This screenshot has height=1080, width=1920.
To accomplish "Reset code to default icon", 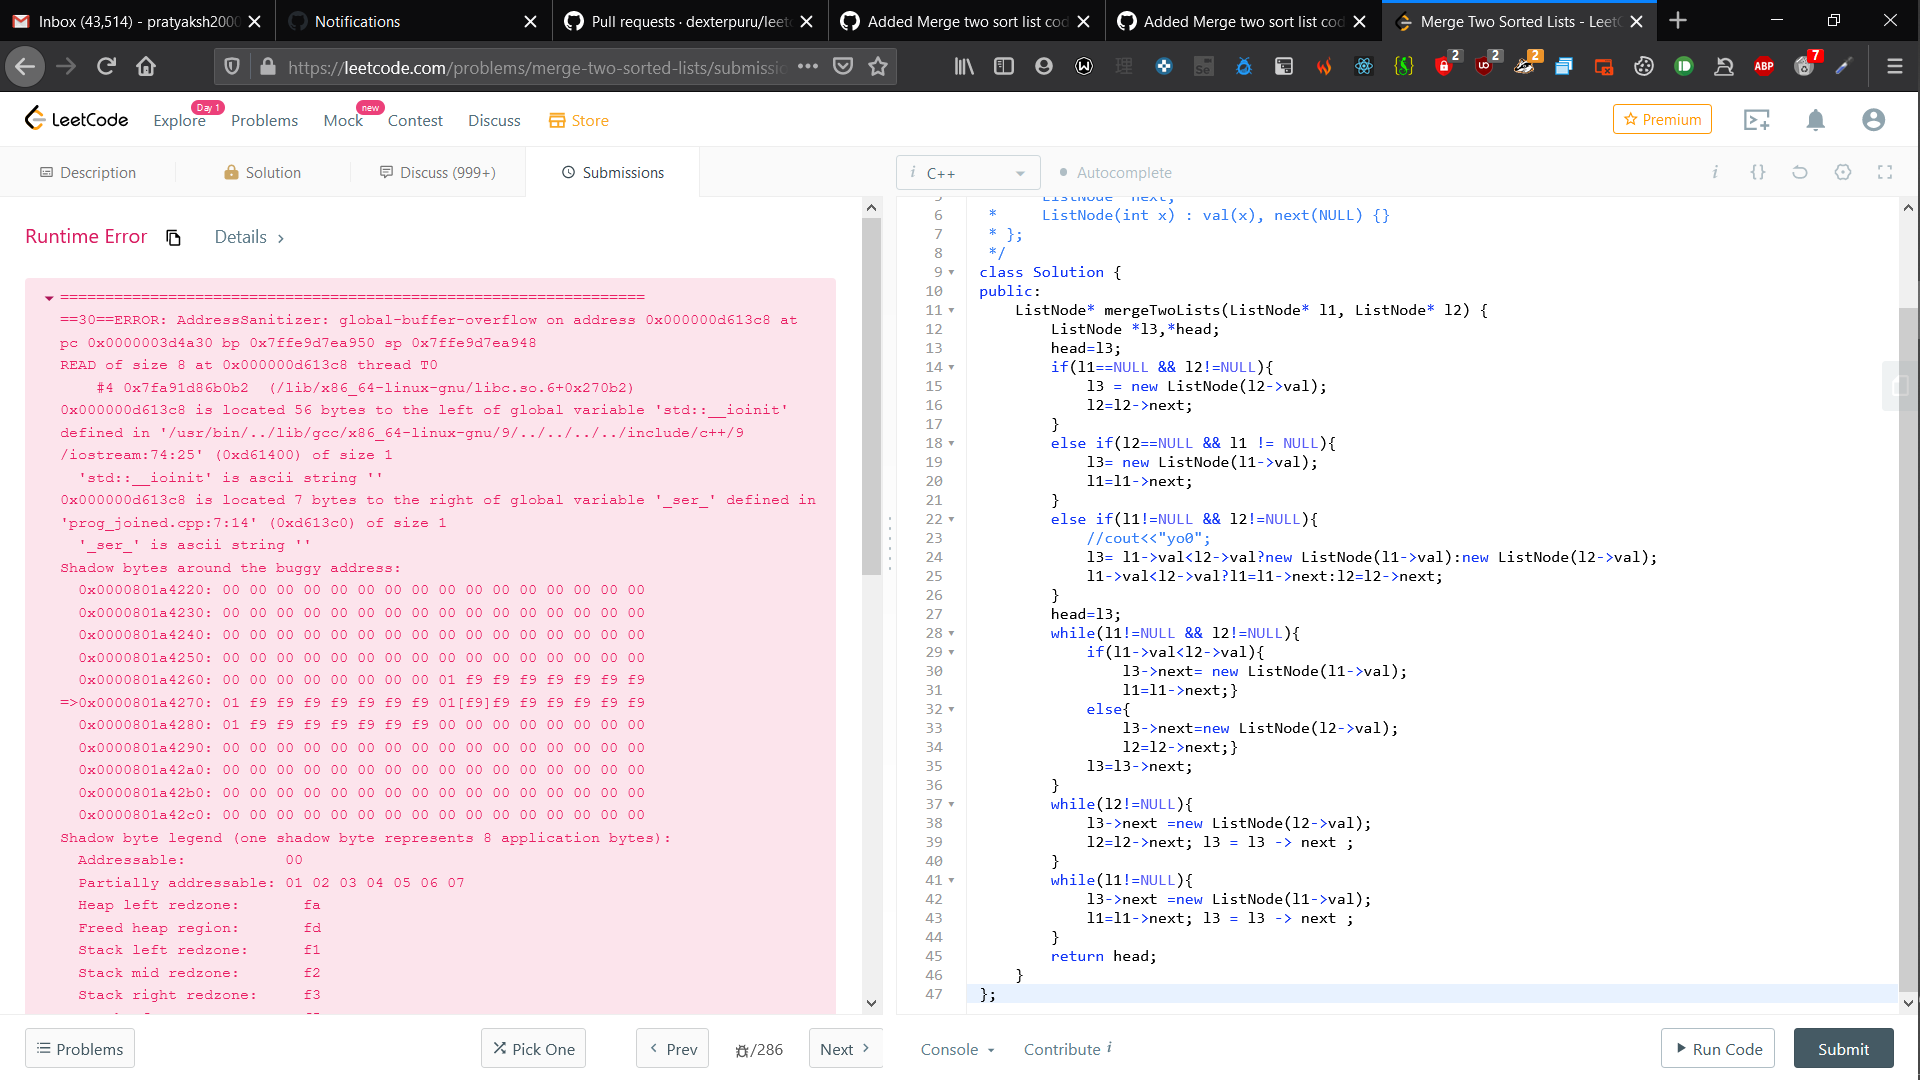I will pyautogui.click(x=1799, y=172).
